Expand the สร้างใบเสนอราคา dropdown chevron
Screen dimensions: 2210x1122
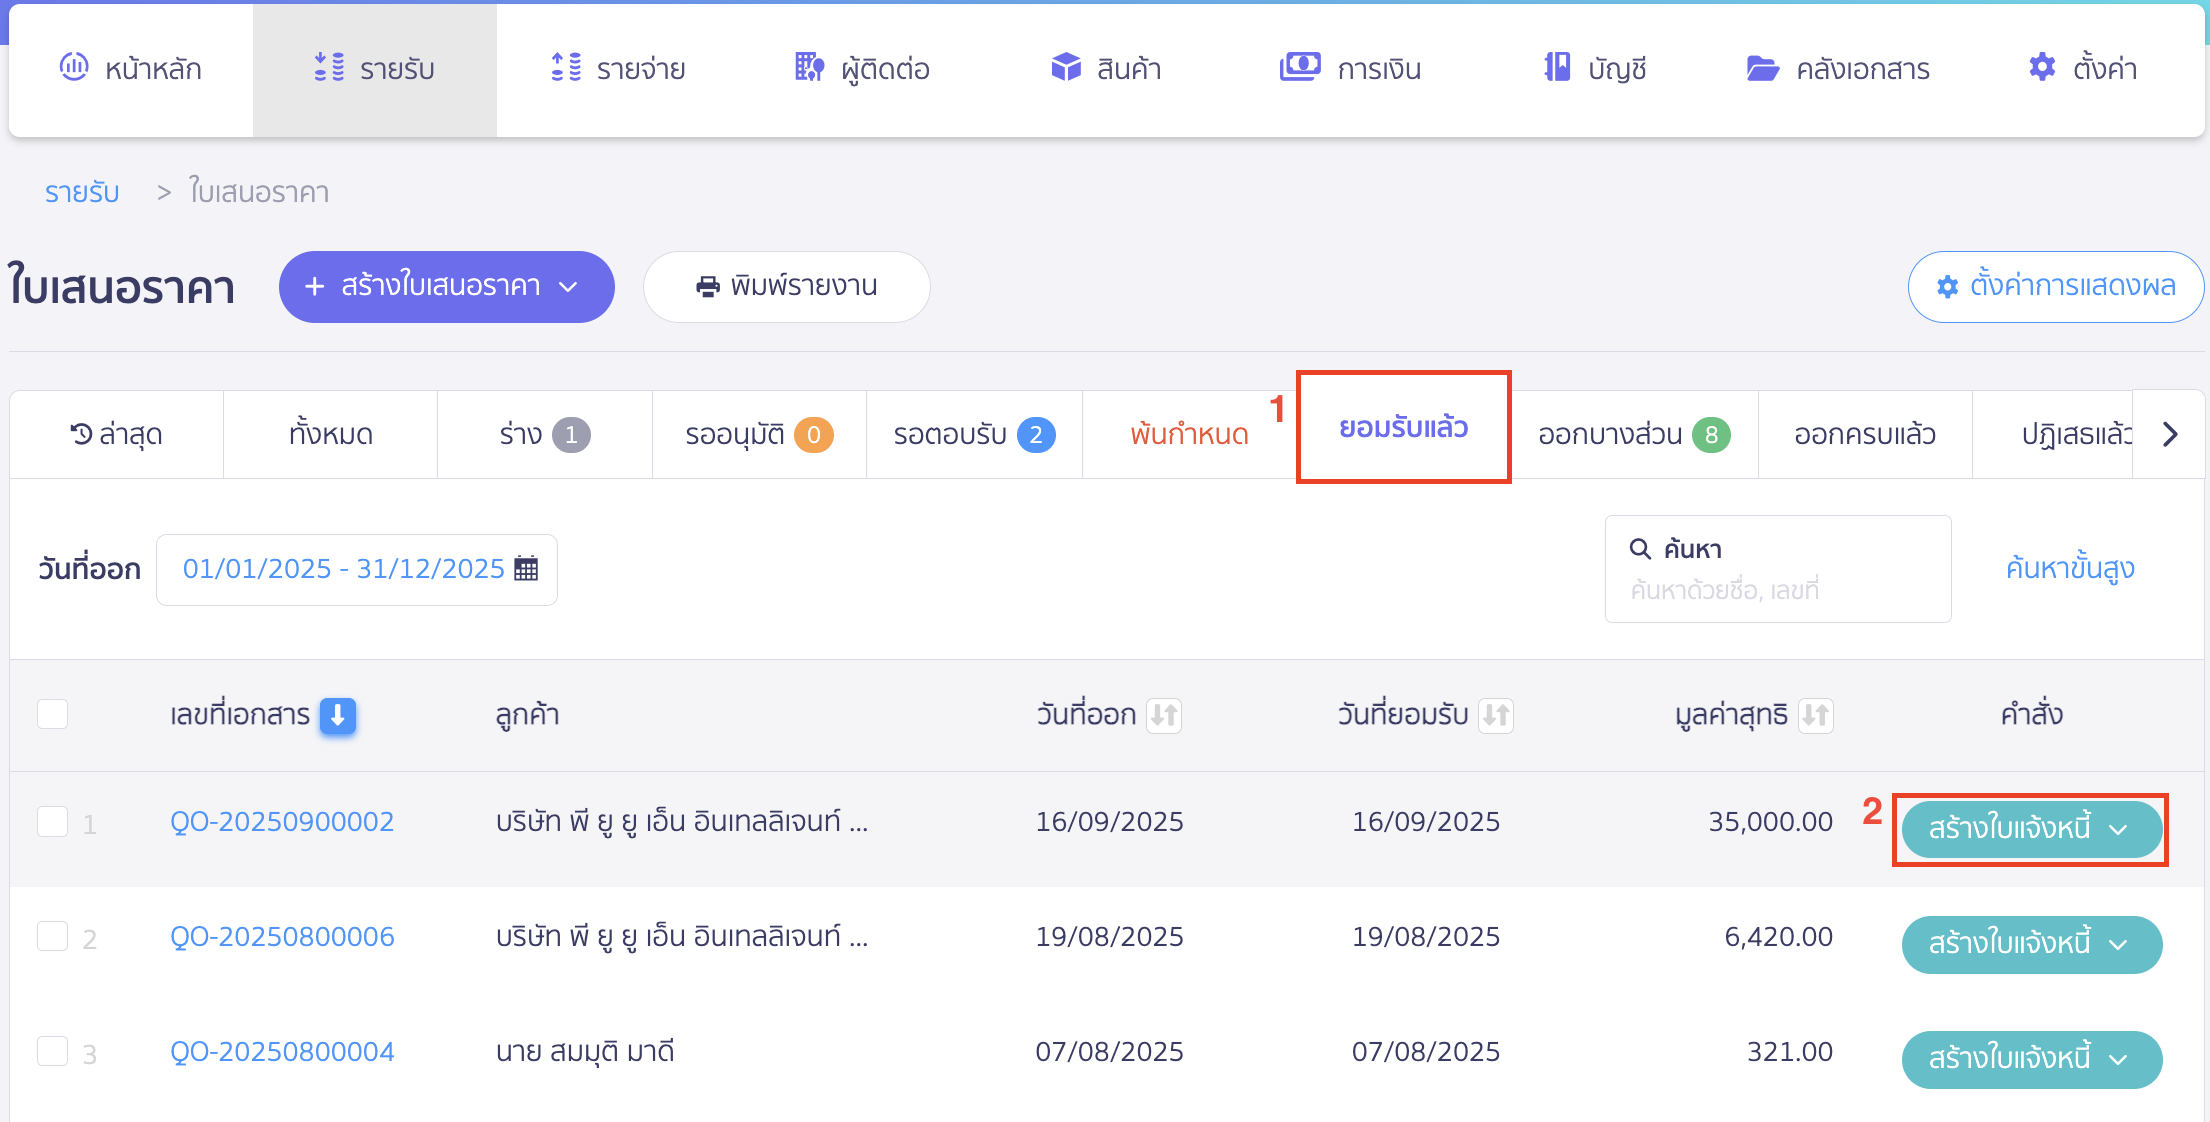pos(569,287)
